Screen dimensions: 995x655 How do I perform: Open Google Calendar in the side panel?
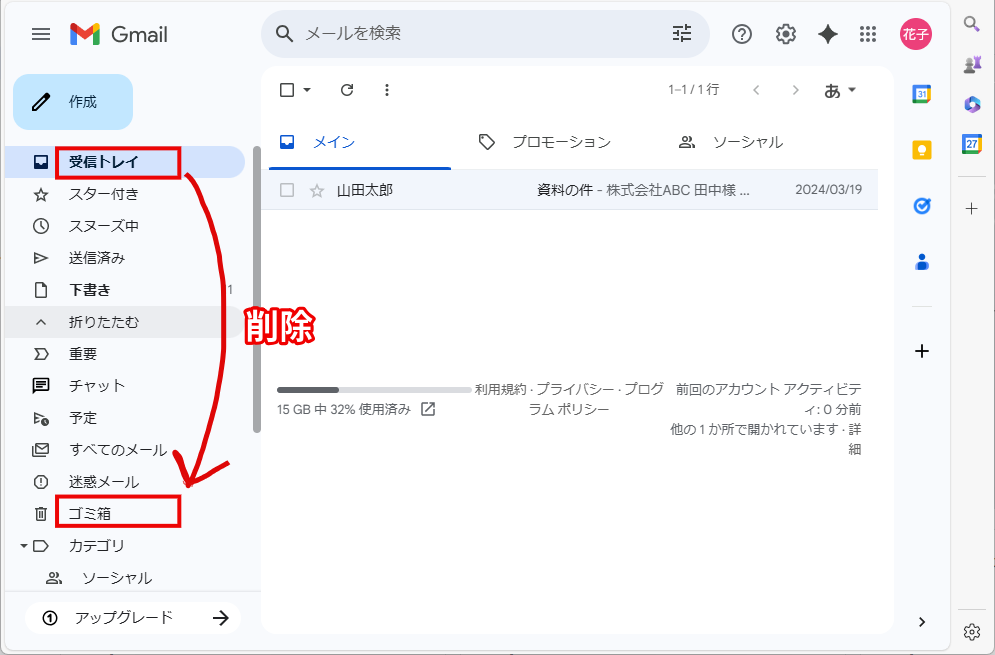point(921,93)
